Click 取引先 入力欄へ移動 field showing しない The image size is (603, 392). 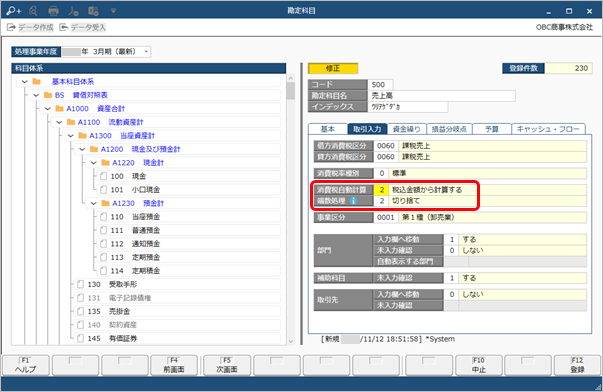pos(516,294)
